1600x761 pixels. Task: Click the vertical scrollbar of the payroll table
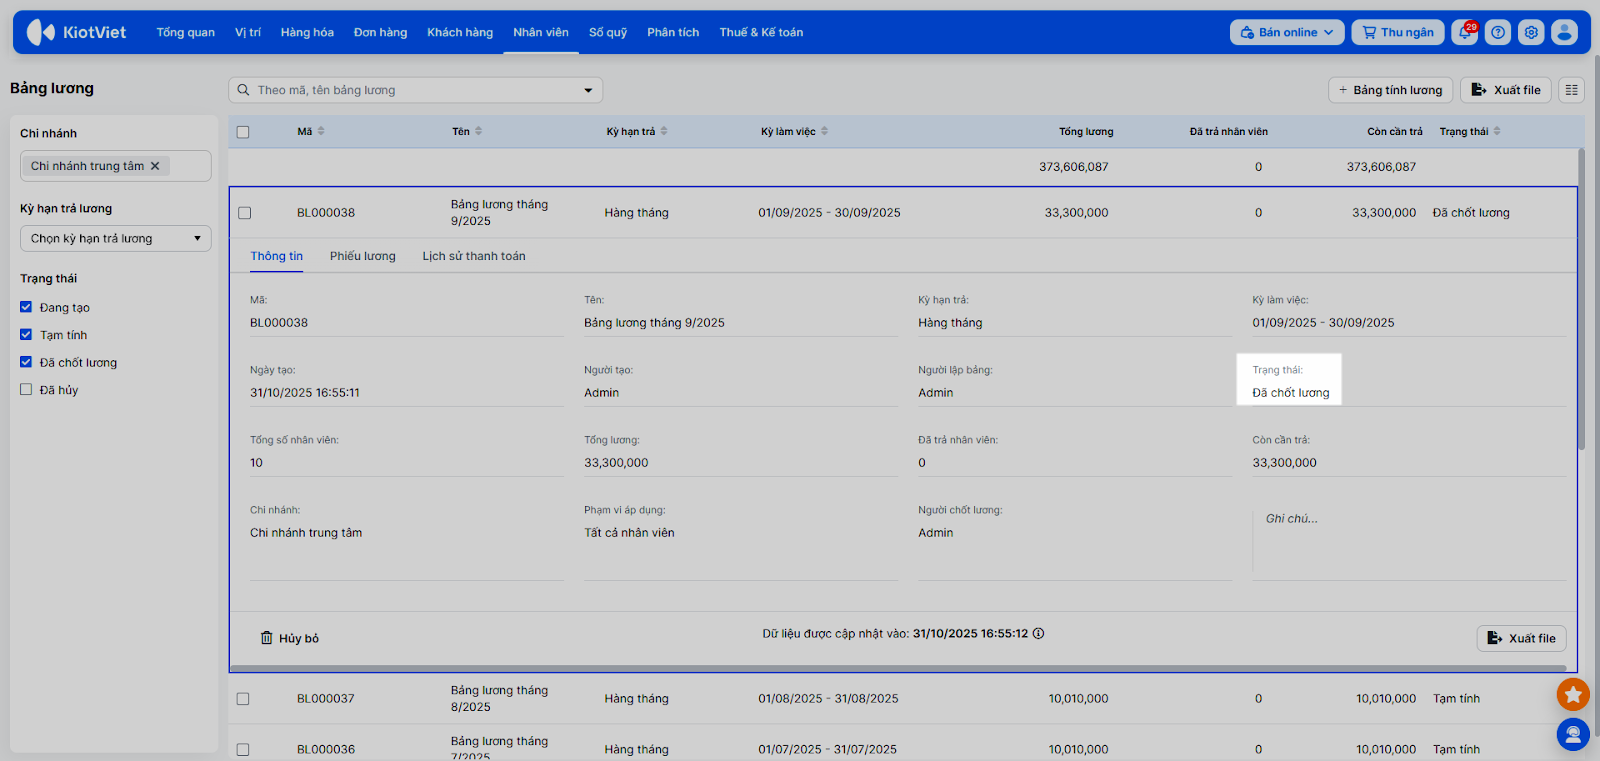click(x=1581, y=300)
